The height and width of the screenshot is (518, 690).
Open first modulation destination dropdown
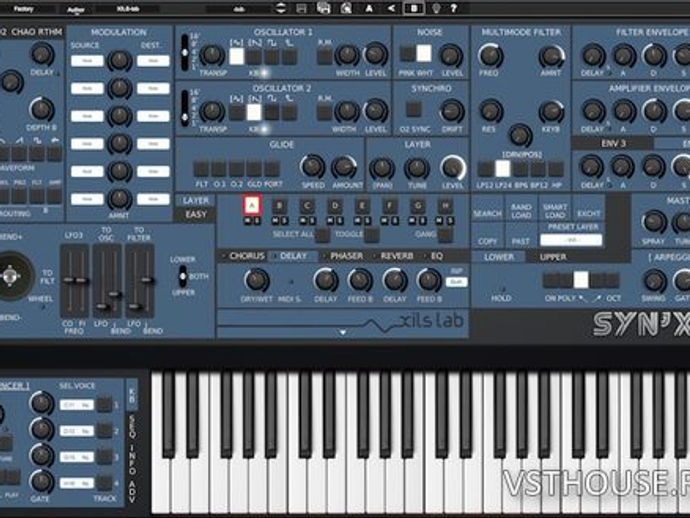153,61
